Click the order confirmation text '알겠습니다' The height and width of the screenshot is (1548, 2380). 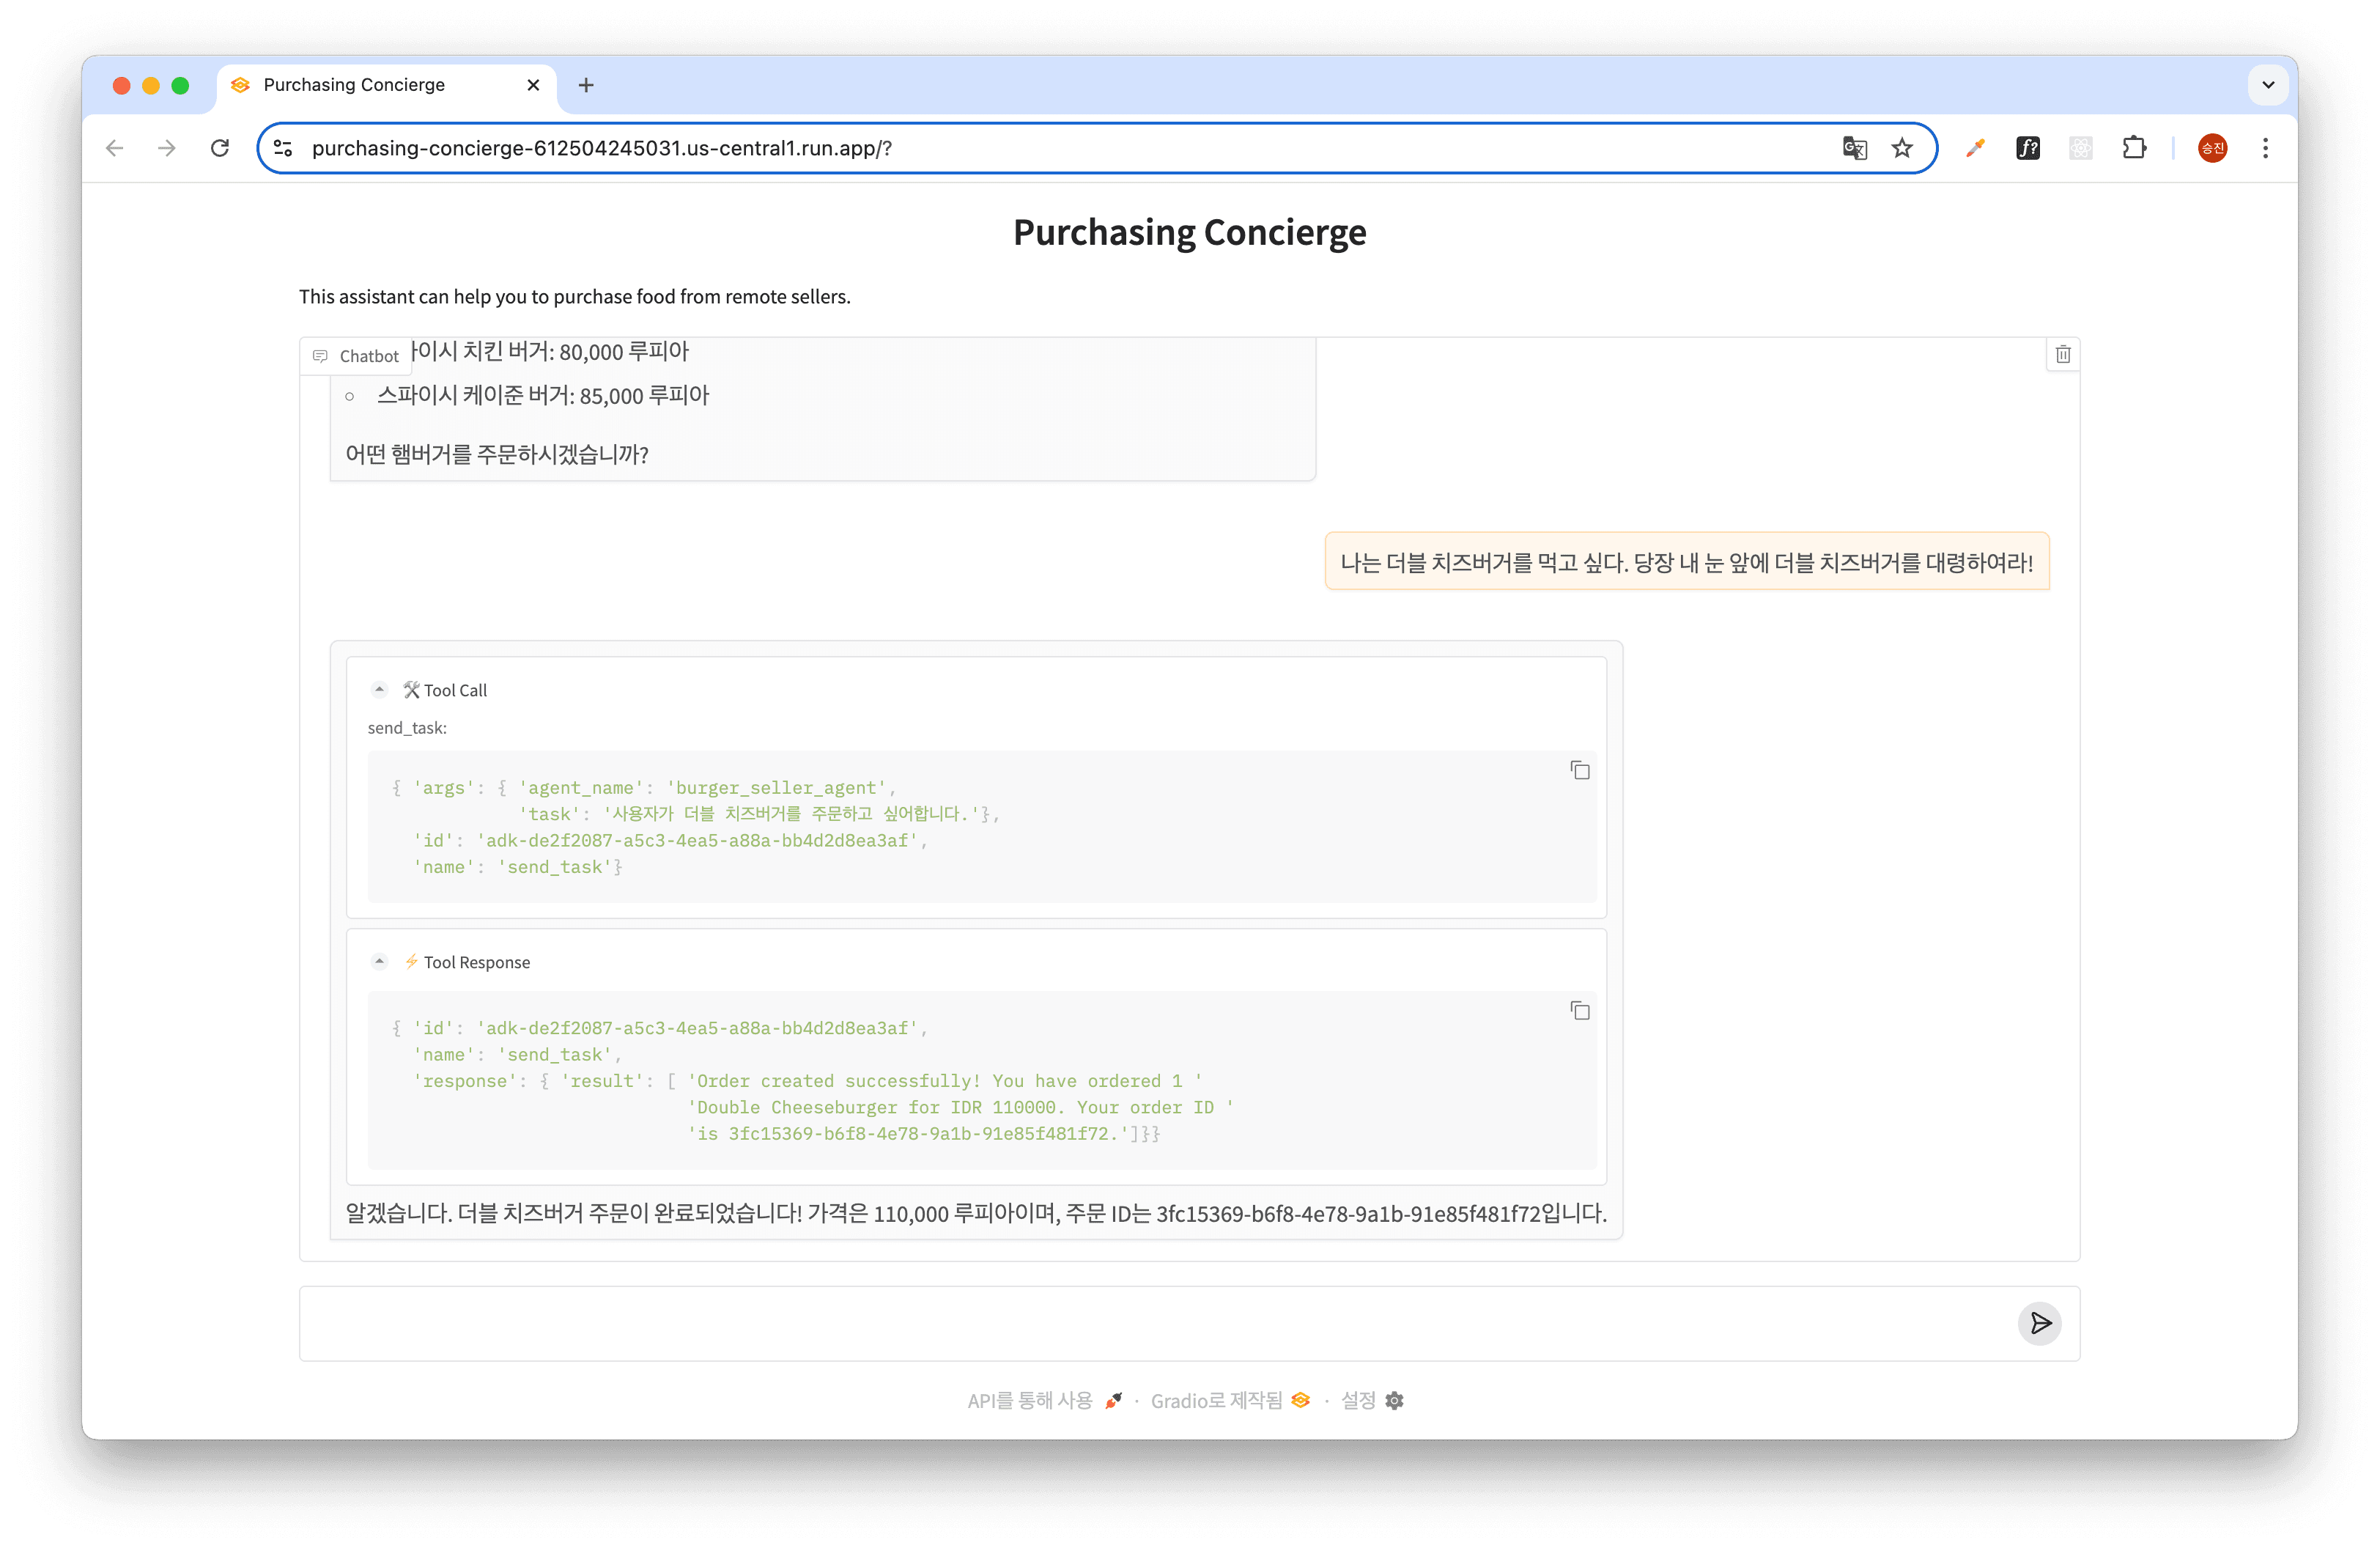(976, 1213)
